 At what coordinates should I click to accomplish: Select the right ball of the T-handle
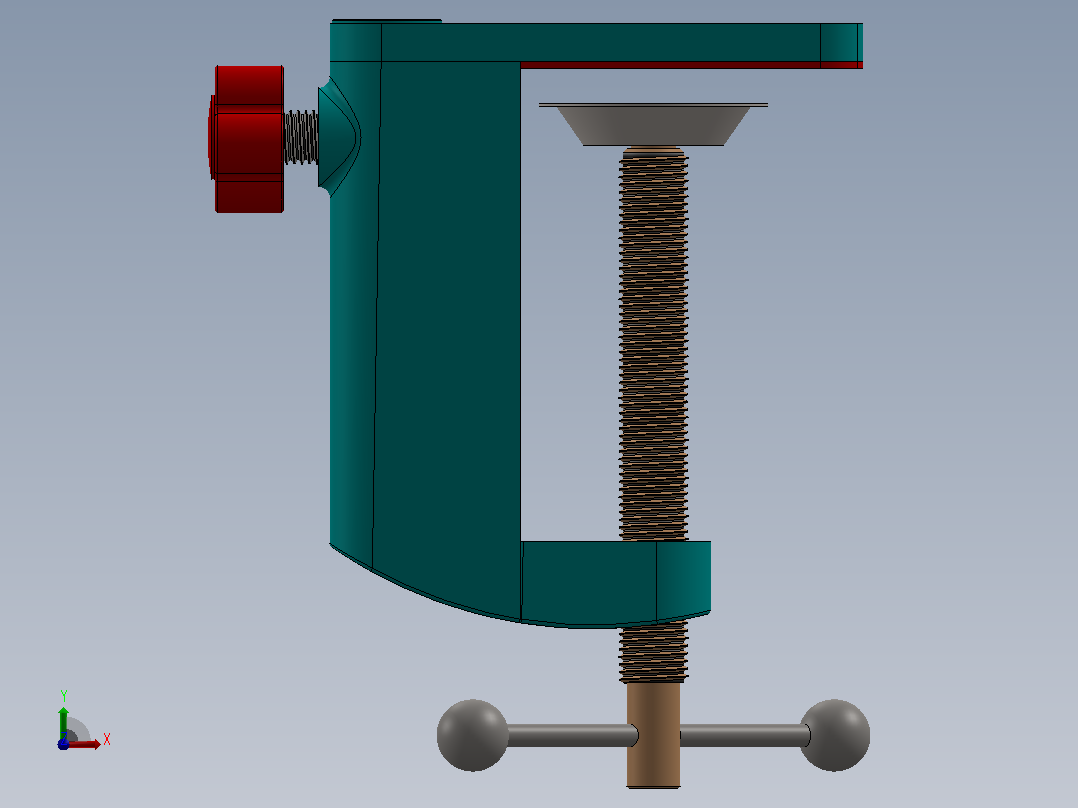tap(834, 735)
